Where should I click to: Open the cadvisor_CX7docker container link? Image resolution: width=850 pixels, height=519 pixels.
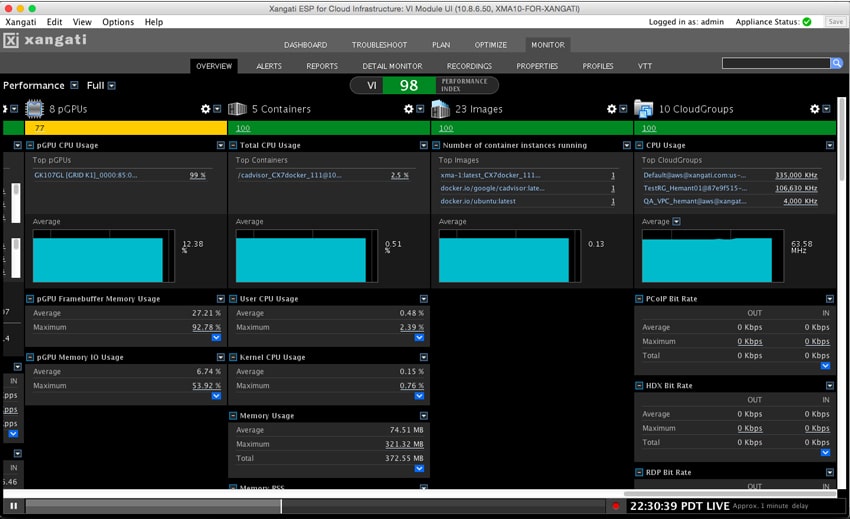coord(289,175)
